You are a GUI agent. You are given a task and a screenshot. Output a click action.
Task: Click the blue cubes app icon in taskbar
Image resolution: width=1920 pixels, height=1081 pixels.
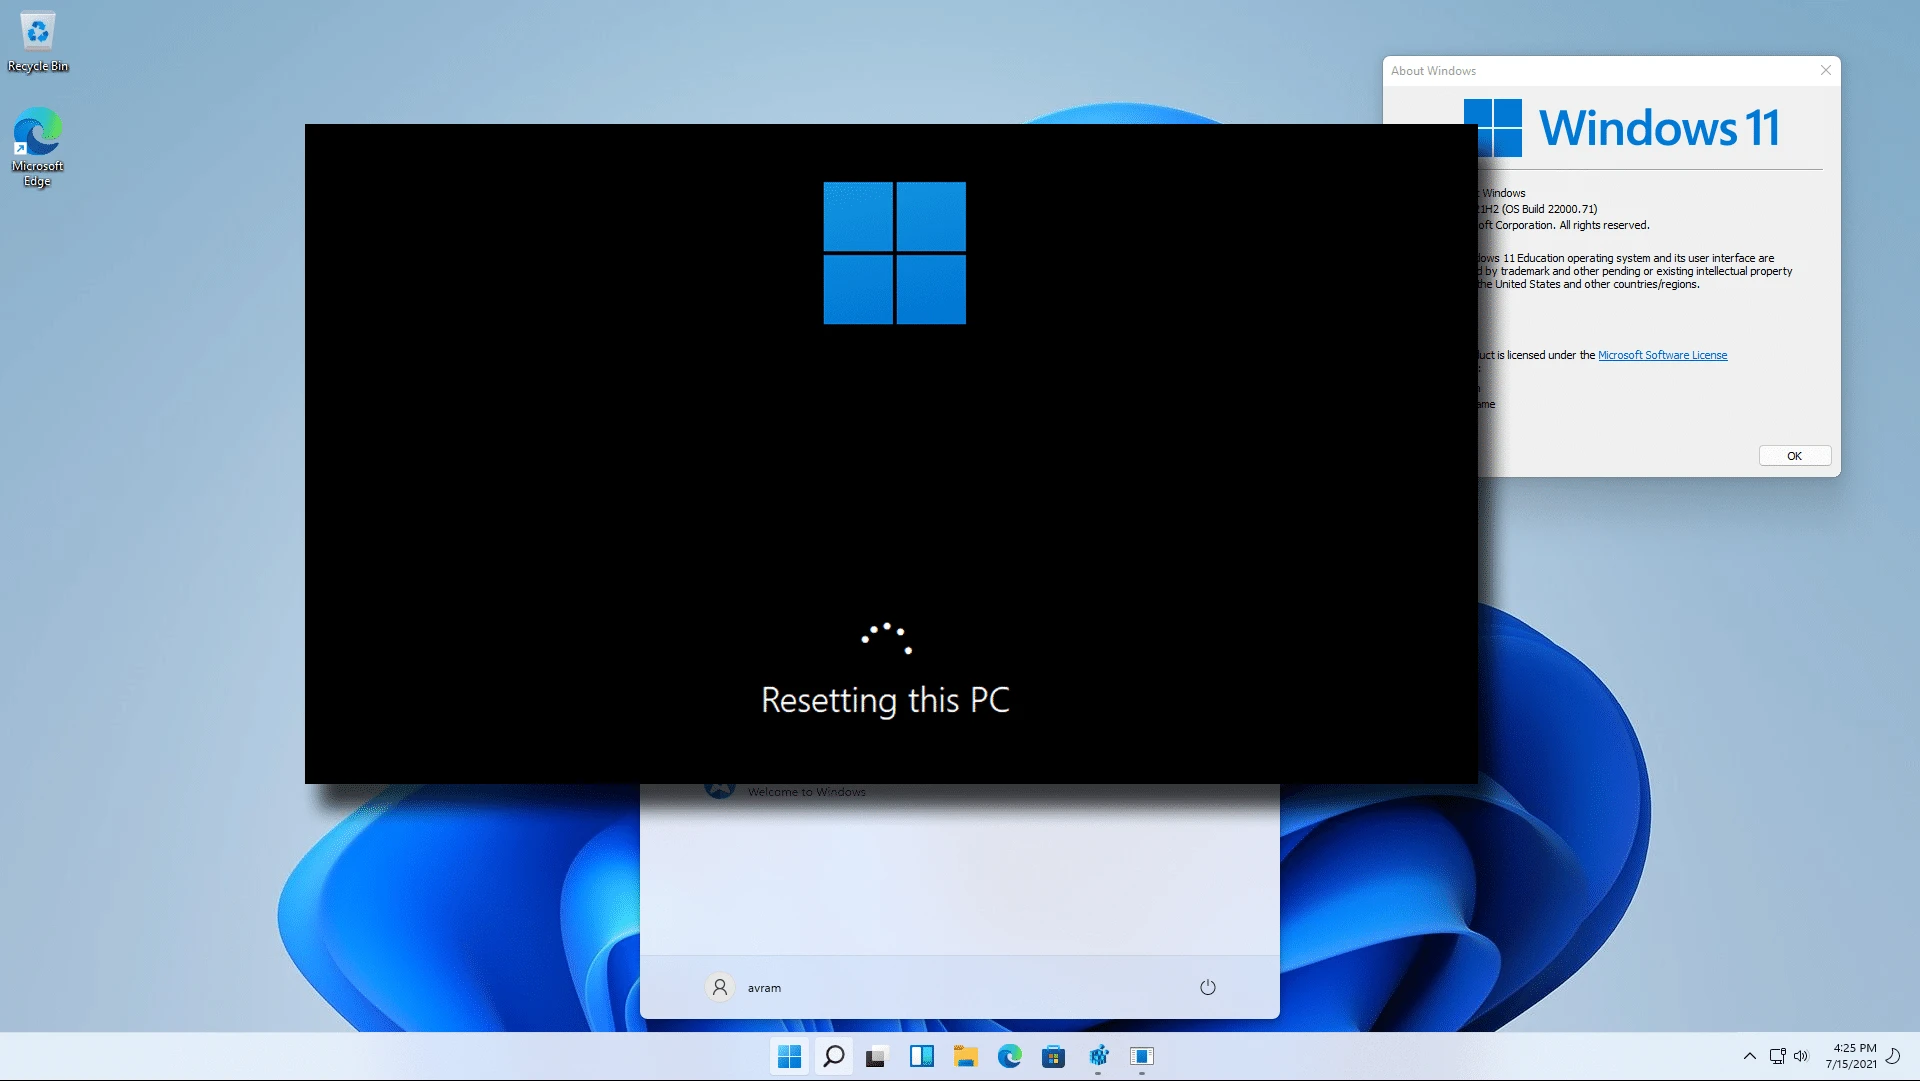click(1098, 1056)
